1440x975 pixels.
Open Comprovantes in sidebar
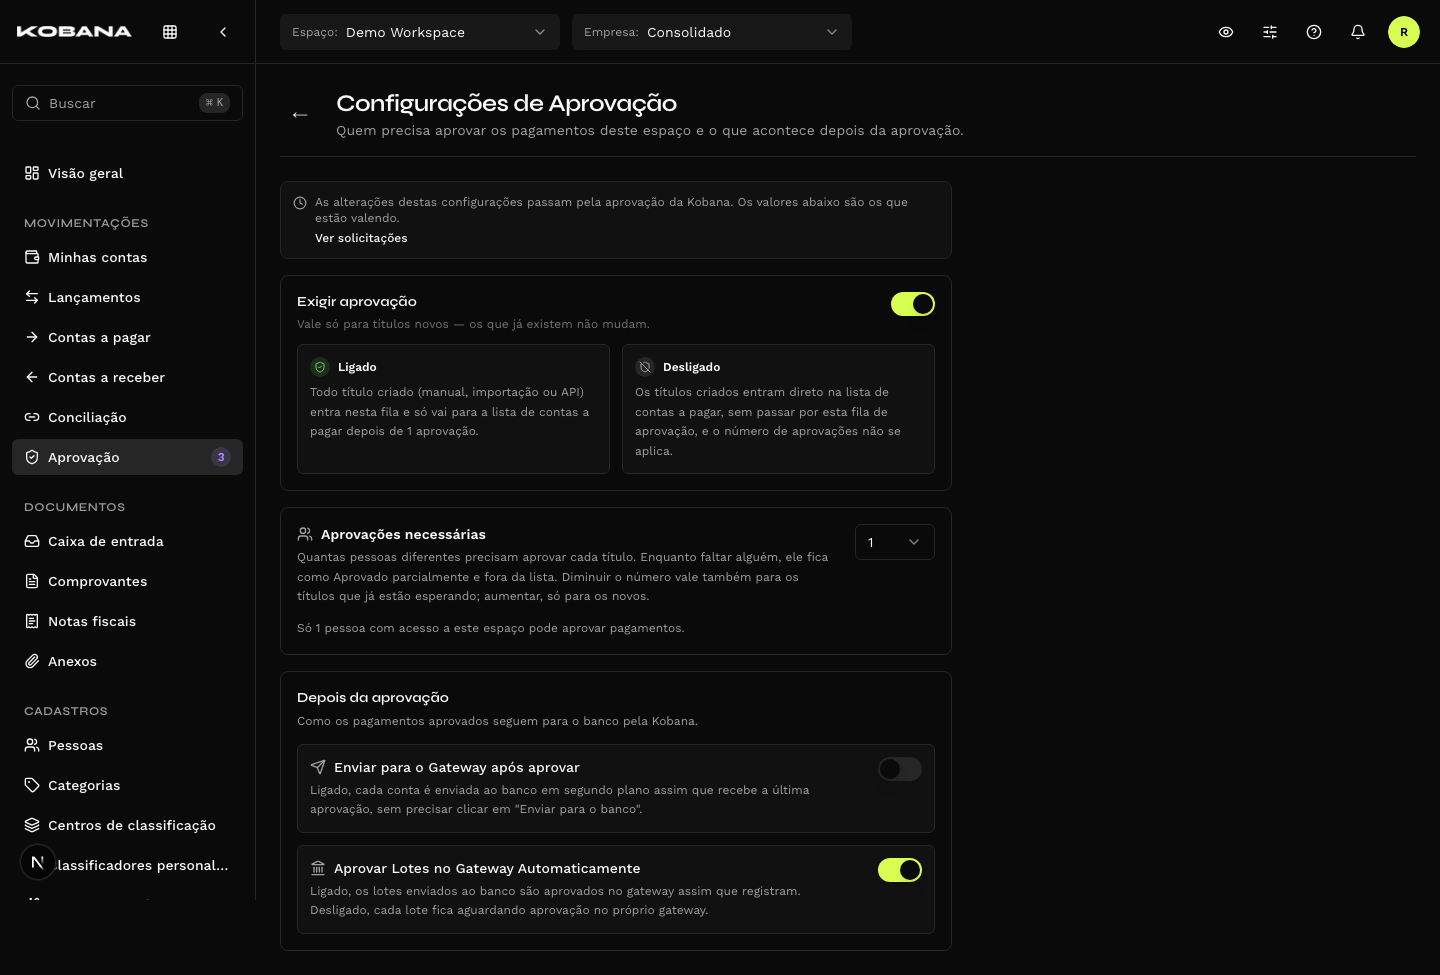[x=127, y=581]
